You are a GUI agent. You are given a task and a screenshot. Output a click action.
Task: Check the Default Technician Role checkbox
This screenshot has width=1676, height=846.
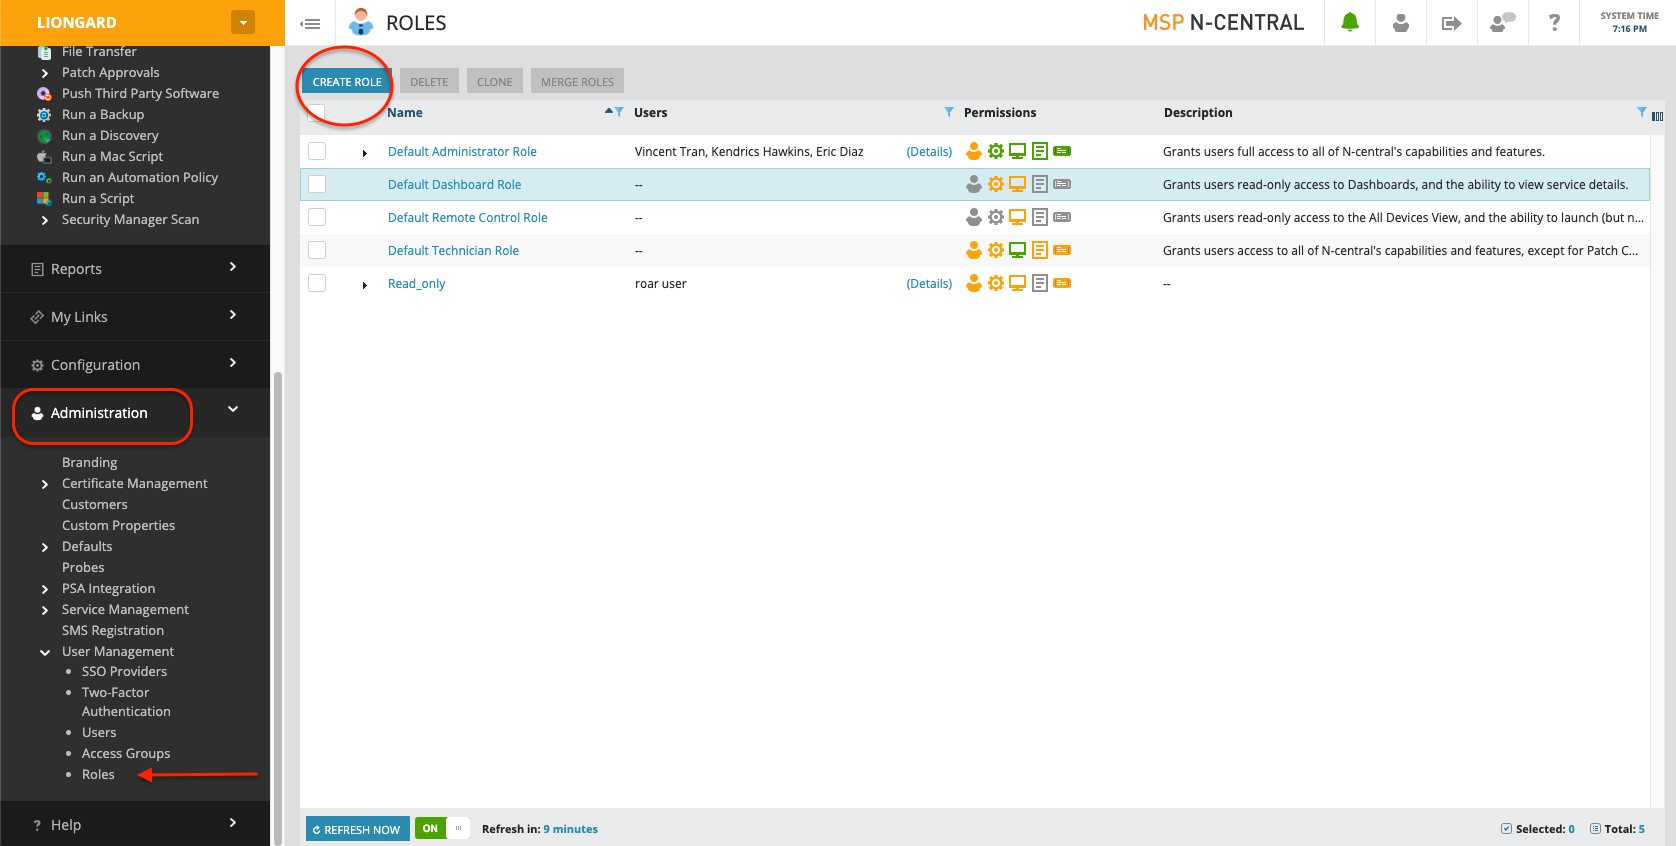click(317, 250)
